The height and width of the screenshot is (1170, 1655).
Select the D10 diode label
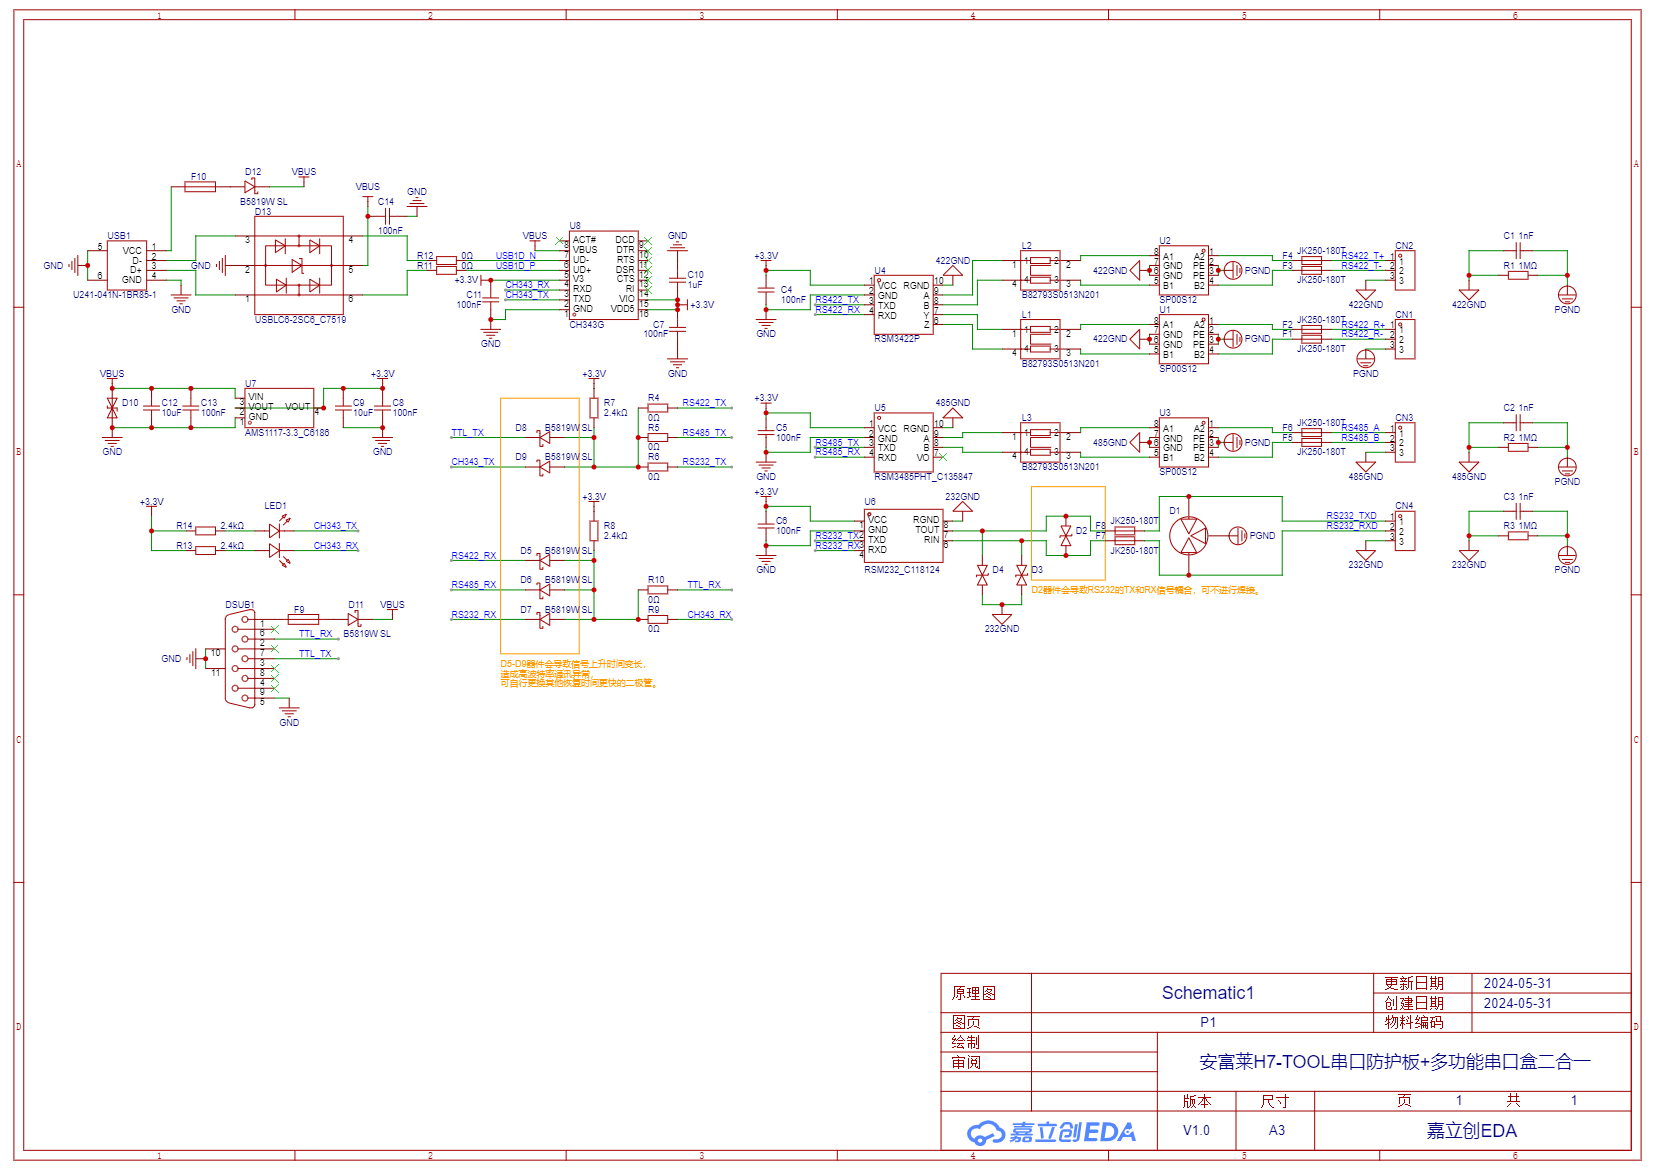point(130,403)
